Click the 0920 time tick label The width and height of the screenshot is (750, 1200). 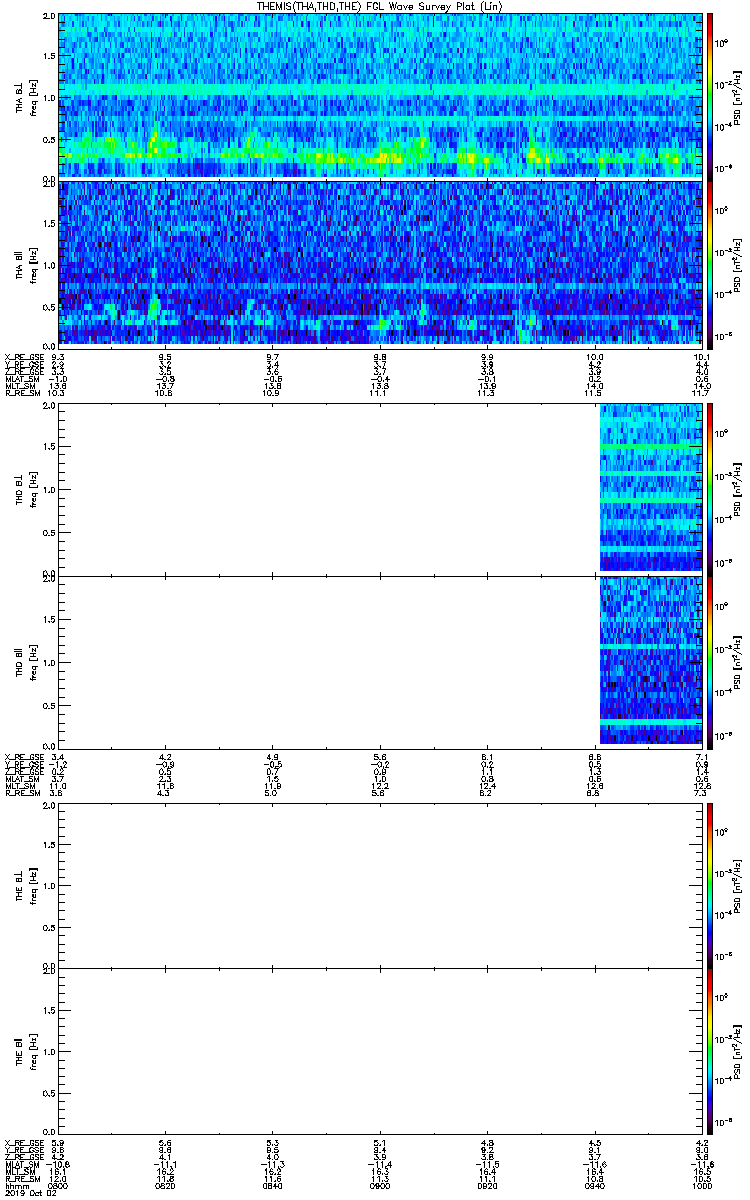(487, 1185)
